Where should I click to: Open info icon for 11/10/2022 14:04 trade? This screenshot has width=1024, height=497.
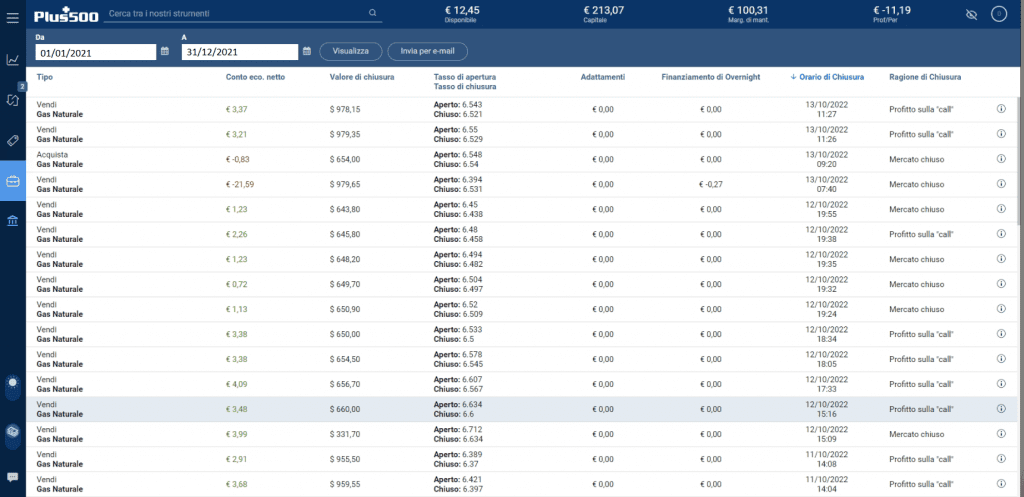click(x=1000, y=484)
